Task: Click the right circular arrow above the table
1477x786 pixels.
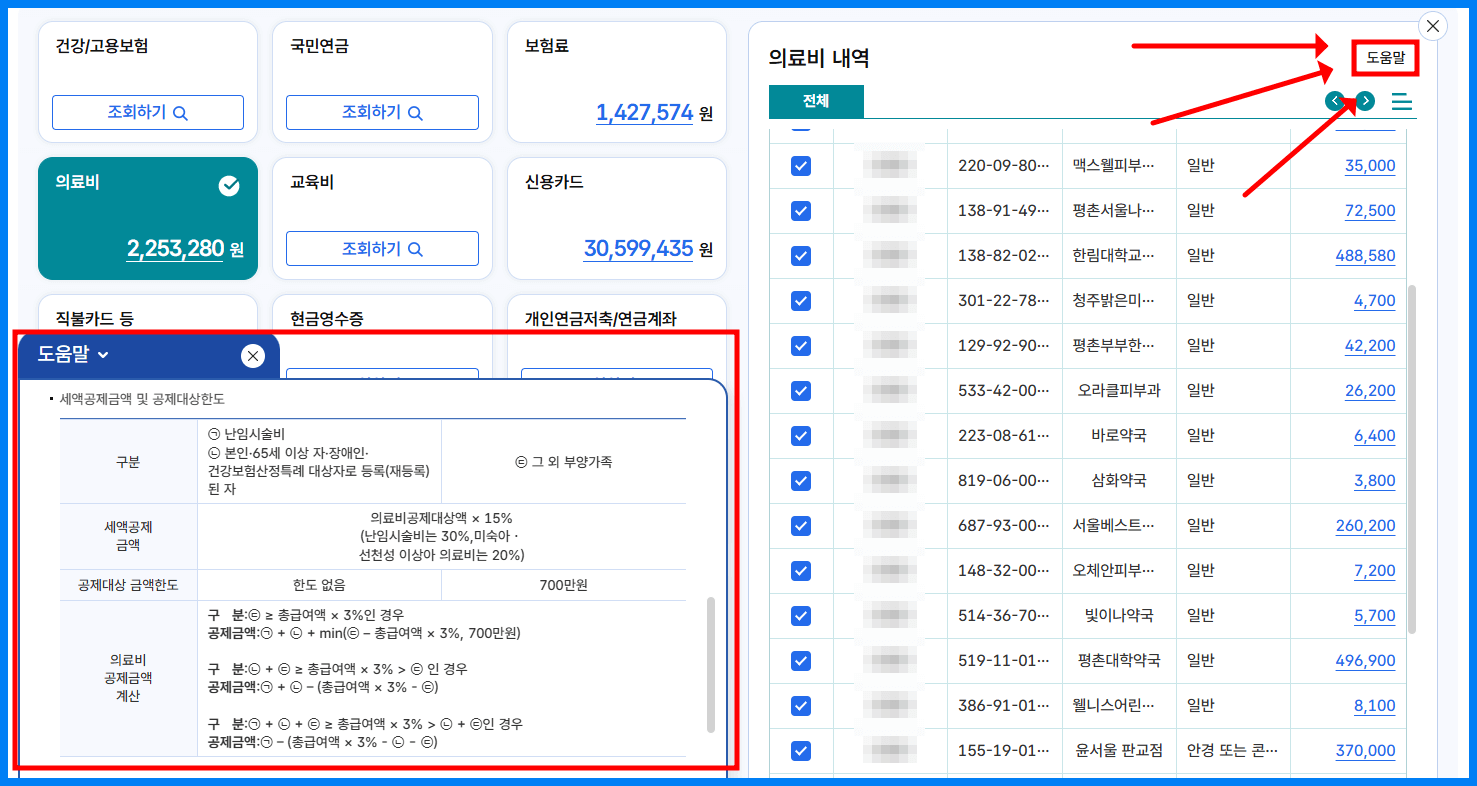Action: (1363, 101)
